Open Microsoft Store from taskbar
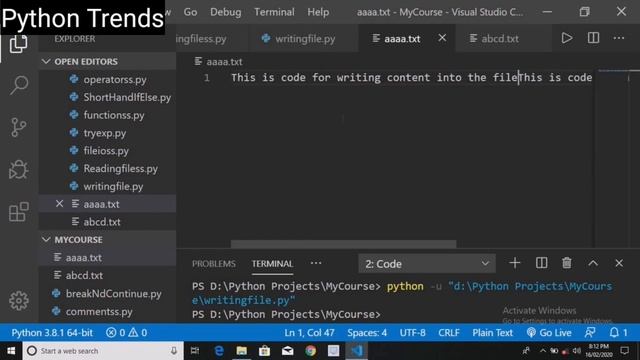640x360 pixels. point(264,351)
